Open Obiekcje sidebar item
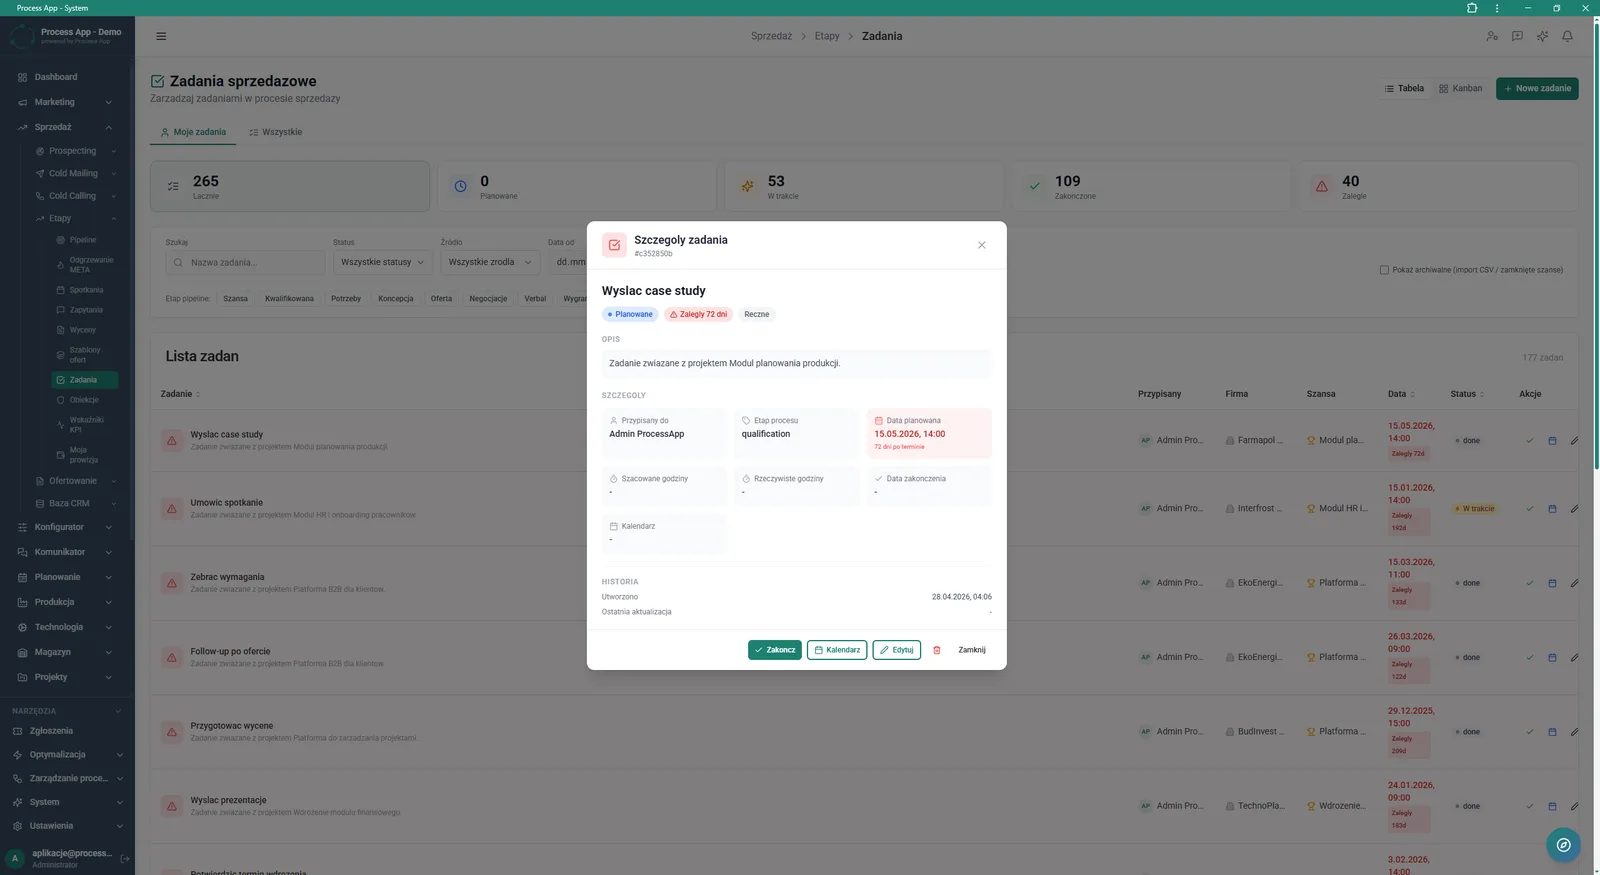The width and height of the screenshot is (1600, 875). pyautogui.click(x=84, y=400)
